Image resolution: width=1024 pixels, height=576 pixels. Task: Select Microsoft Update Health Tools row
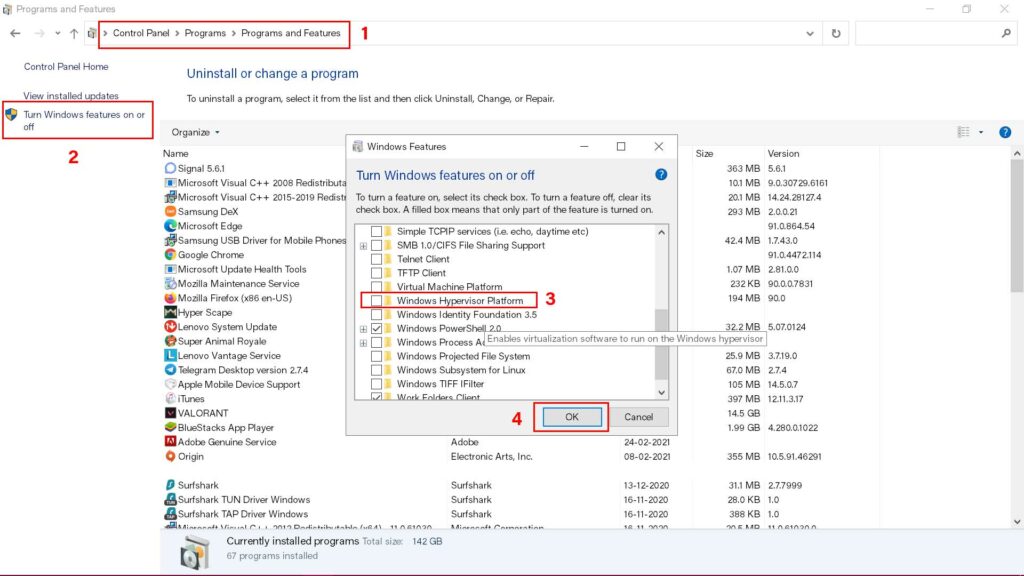point(242,269)
